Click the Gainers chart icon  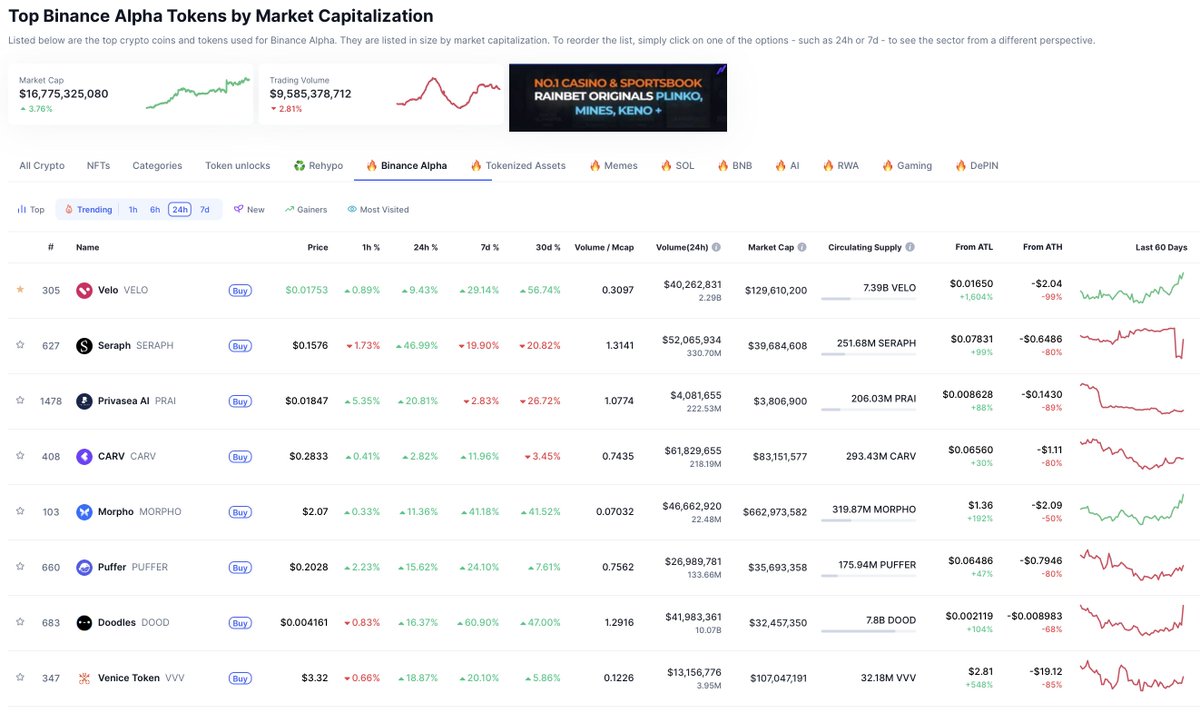click(289, 210)
